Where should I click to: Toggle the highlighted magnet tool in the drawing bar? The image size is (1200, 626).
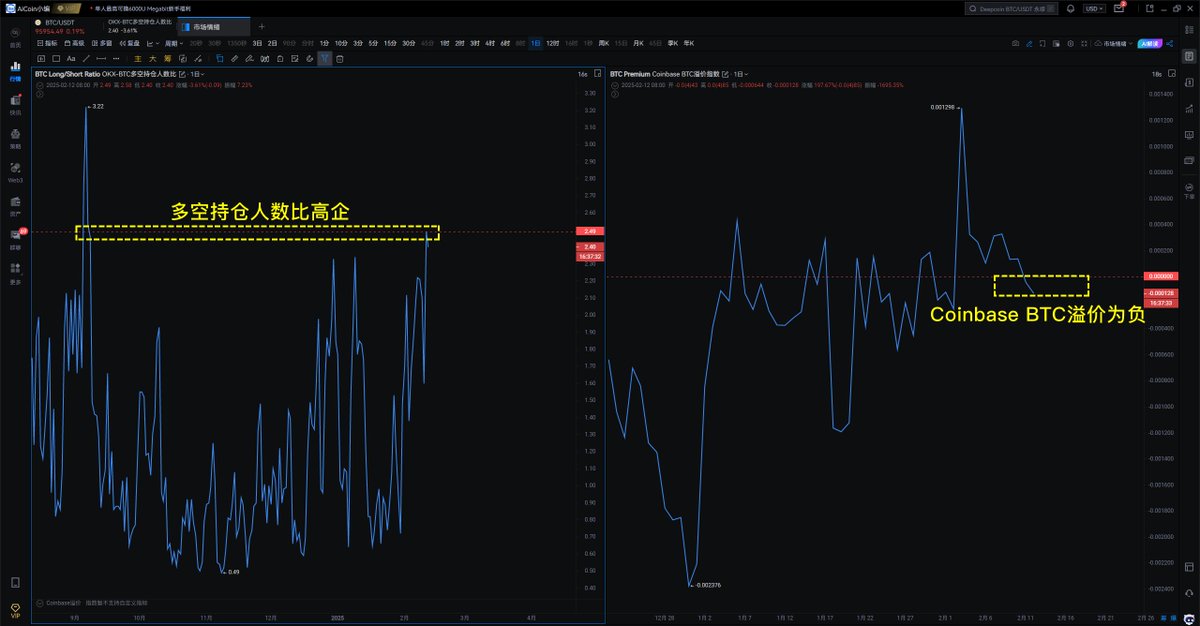click(x=324, y=59)
